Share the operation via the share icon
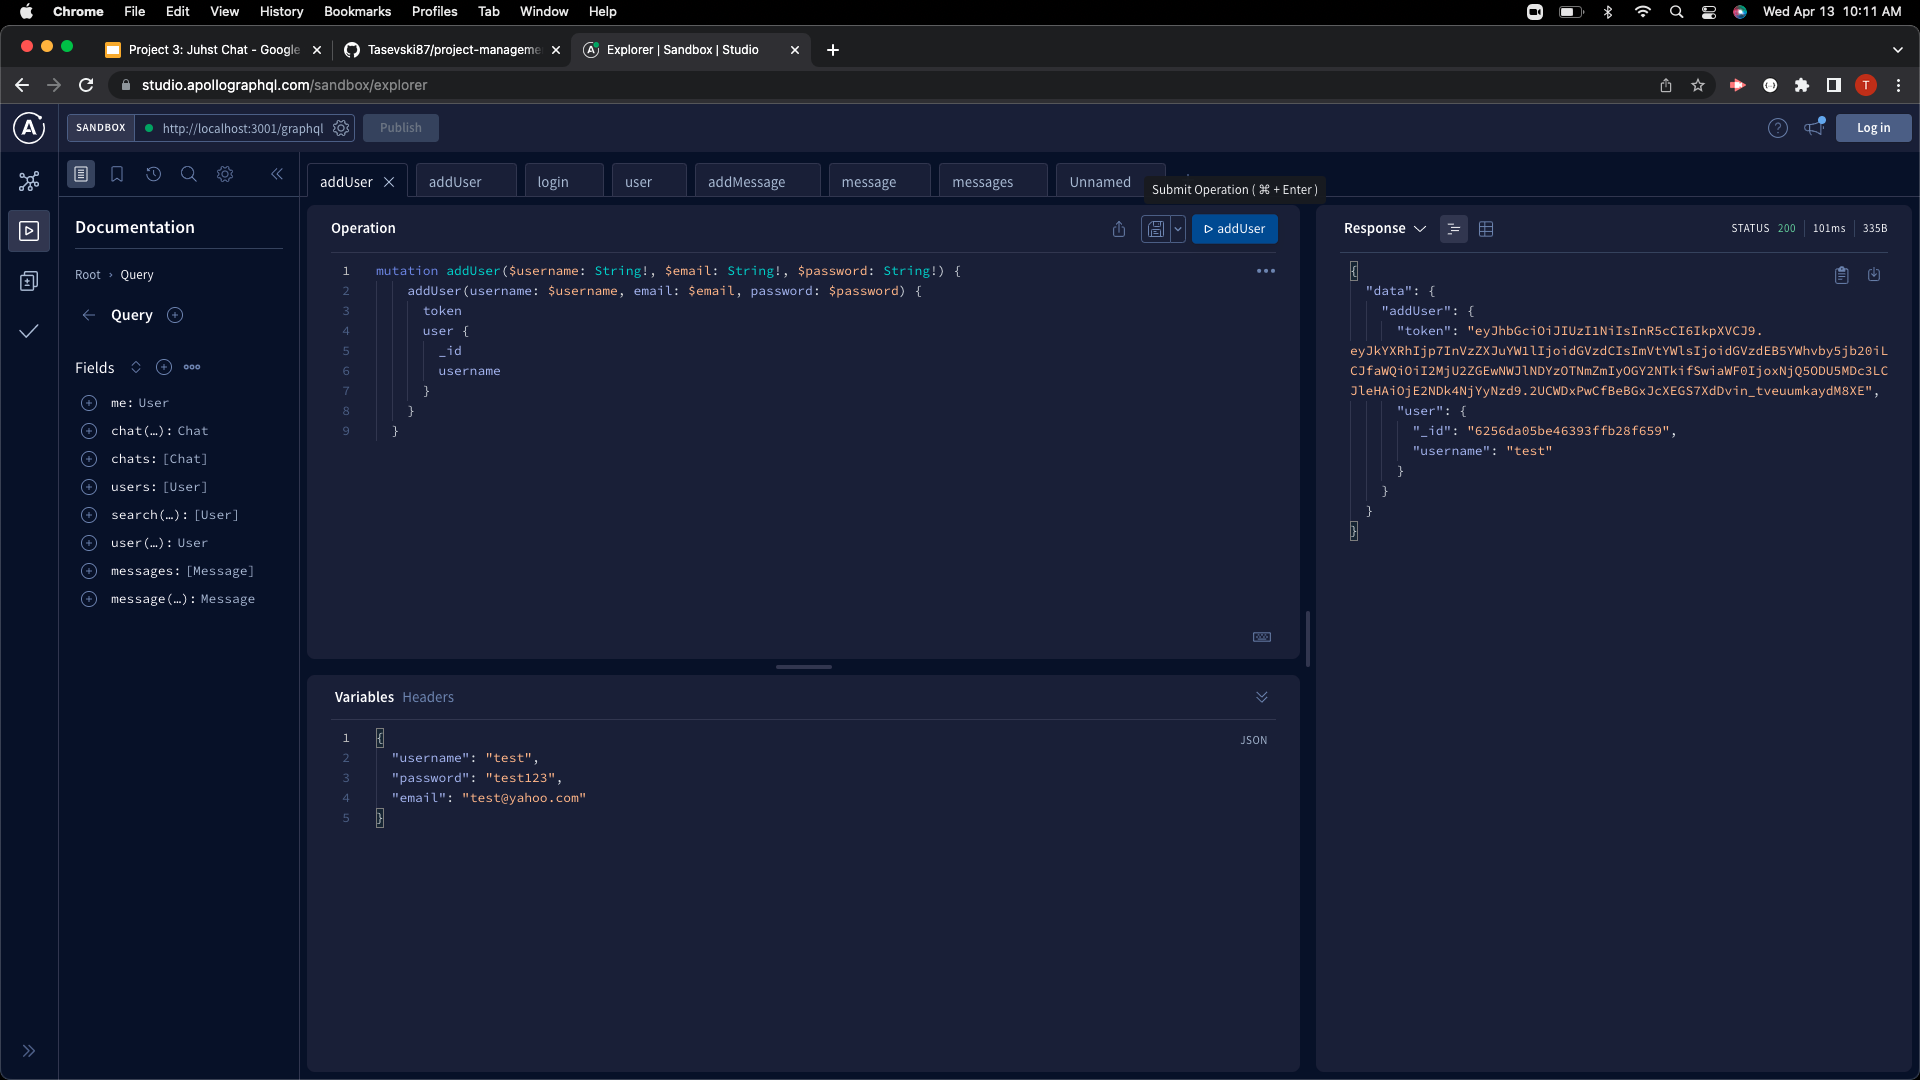This screenshot has height=1080, width=1920. [x=1119, y=229]
